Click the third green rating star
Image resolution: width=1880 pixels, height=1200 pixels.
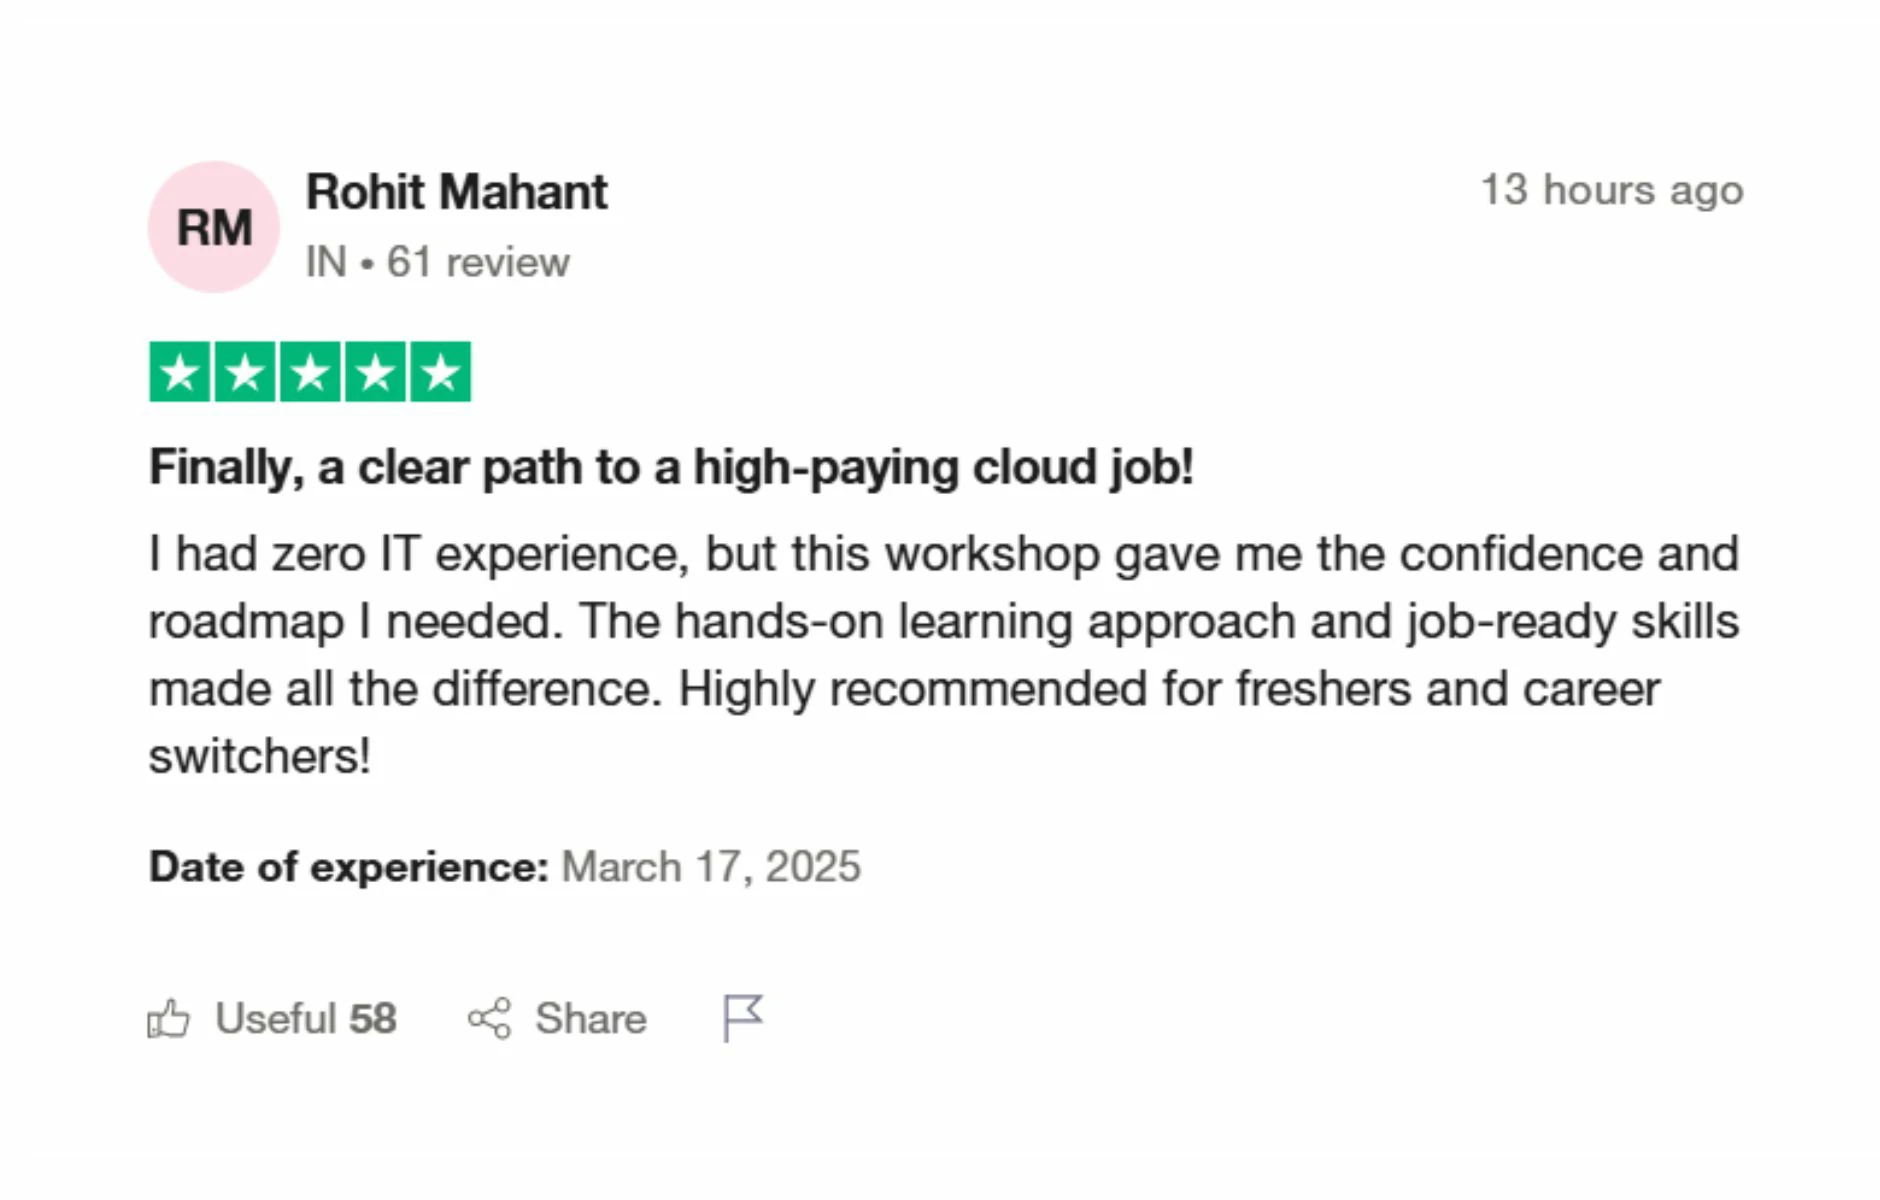[x=310, y=372]
